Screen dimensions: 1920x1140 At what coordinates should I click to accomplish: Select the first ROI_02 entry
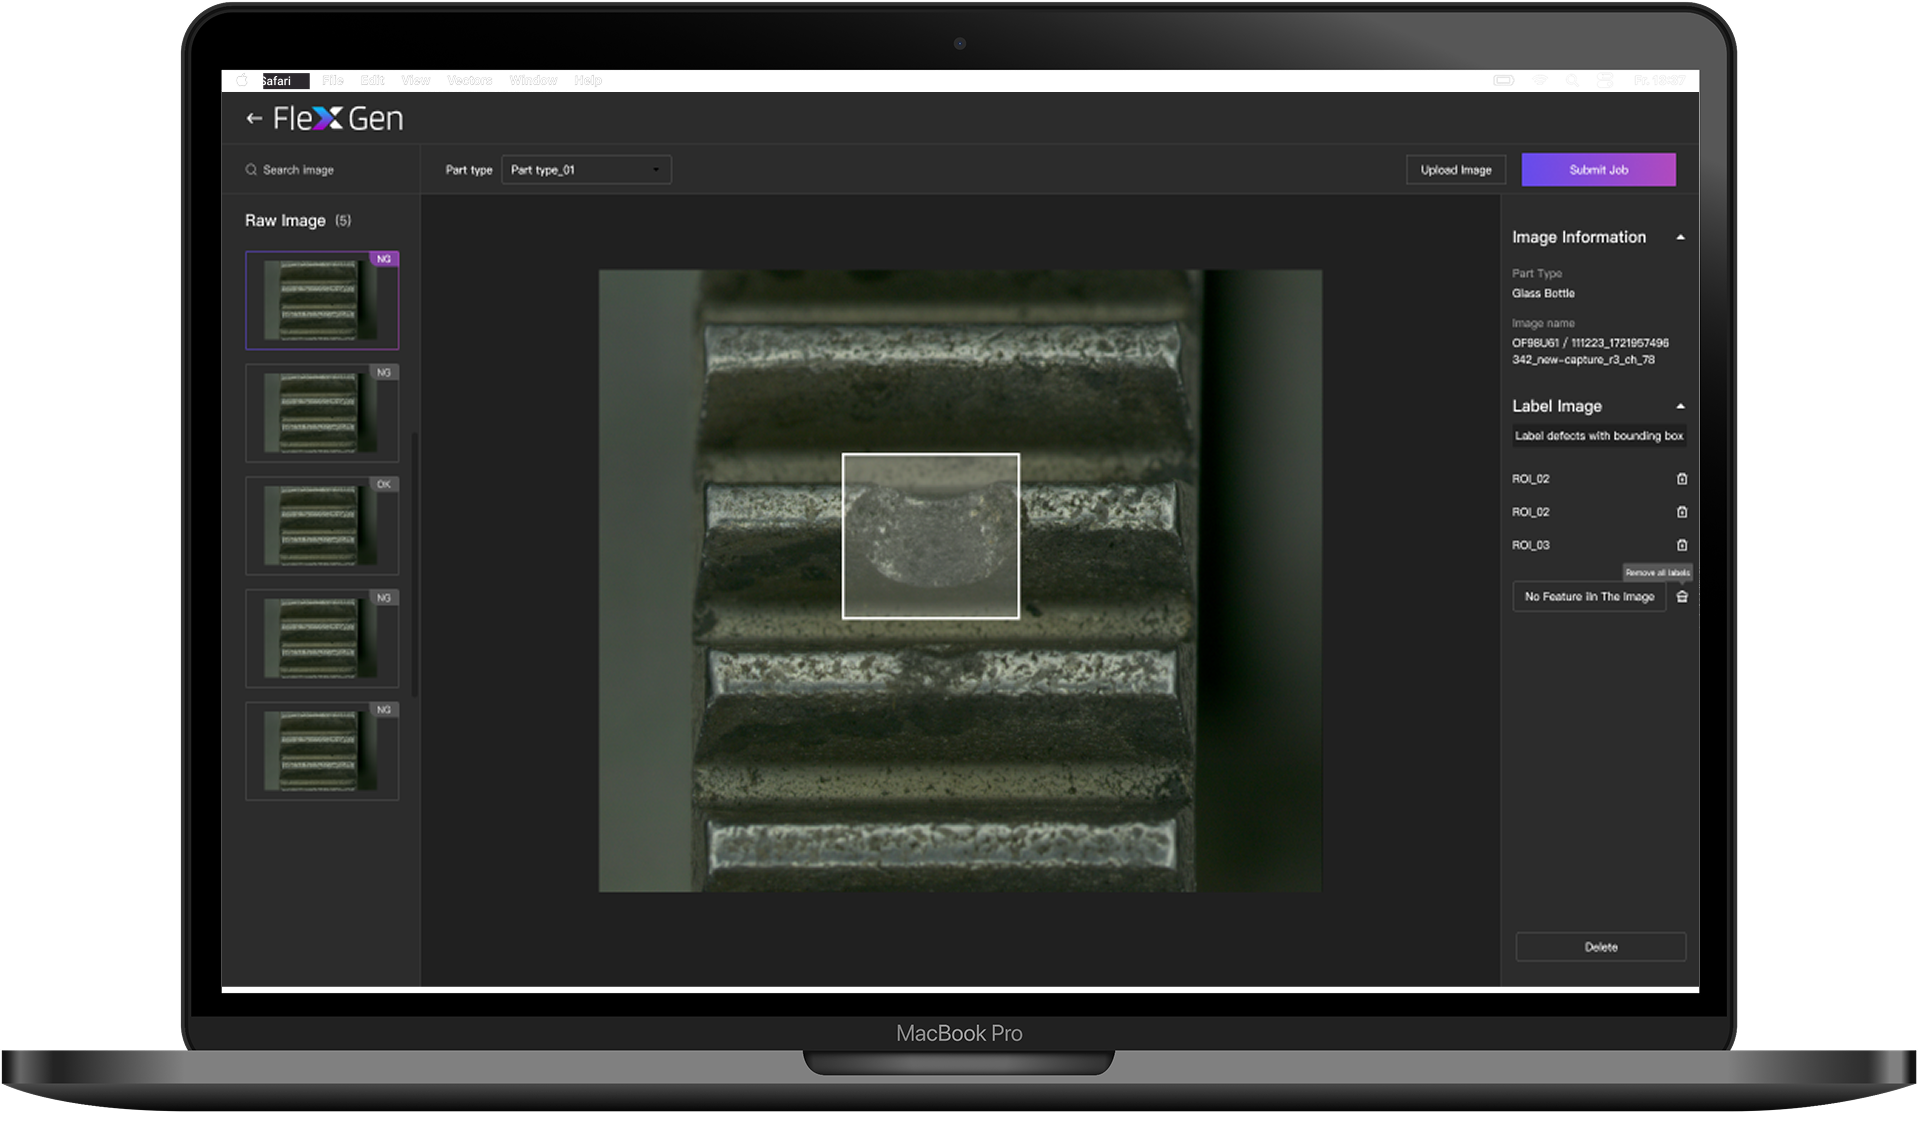pyautogui.click(x=1530, y=479)
